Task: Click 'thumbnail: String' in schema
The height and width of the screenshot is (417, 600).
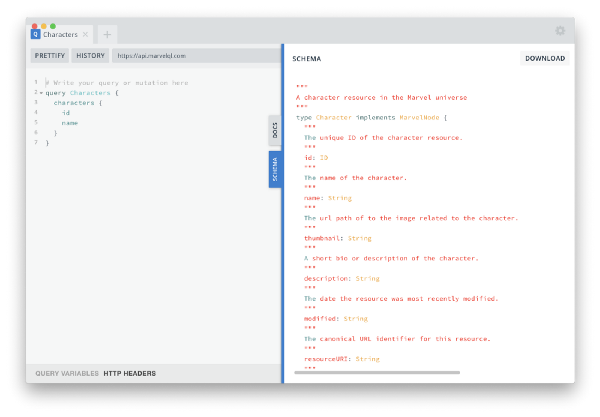Action: coord(338,238)
